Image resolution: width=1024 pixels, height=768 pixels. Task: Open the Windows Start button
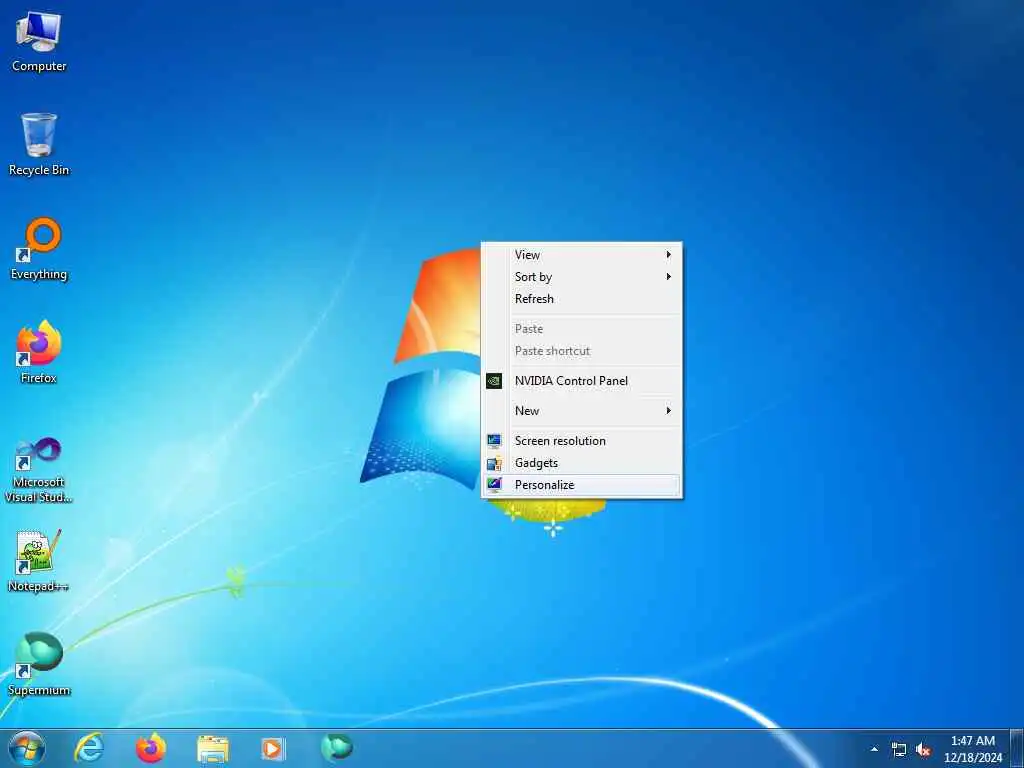(27, 748)
